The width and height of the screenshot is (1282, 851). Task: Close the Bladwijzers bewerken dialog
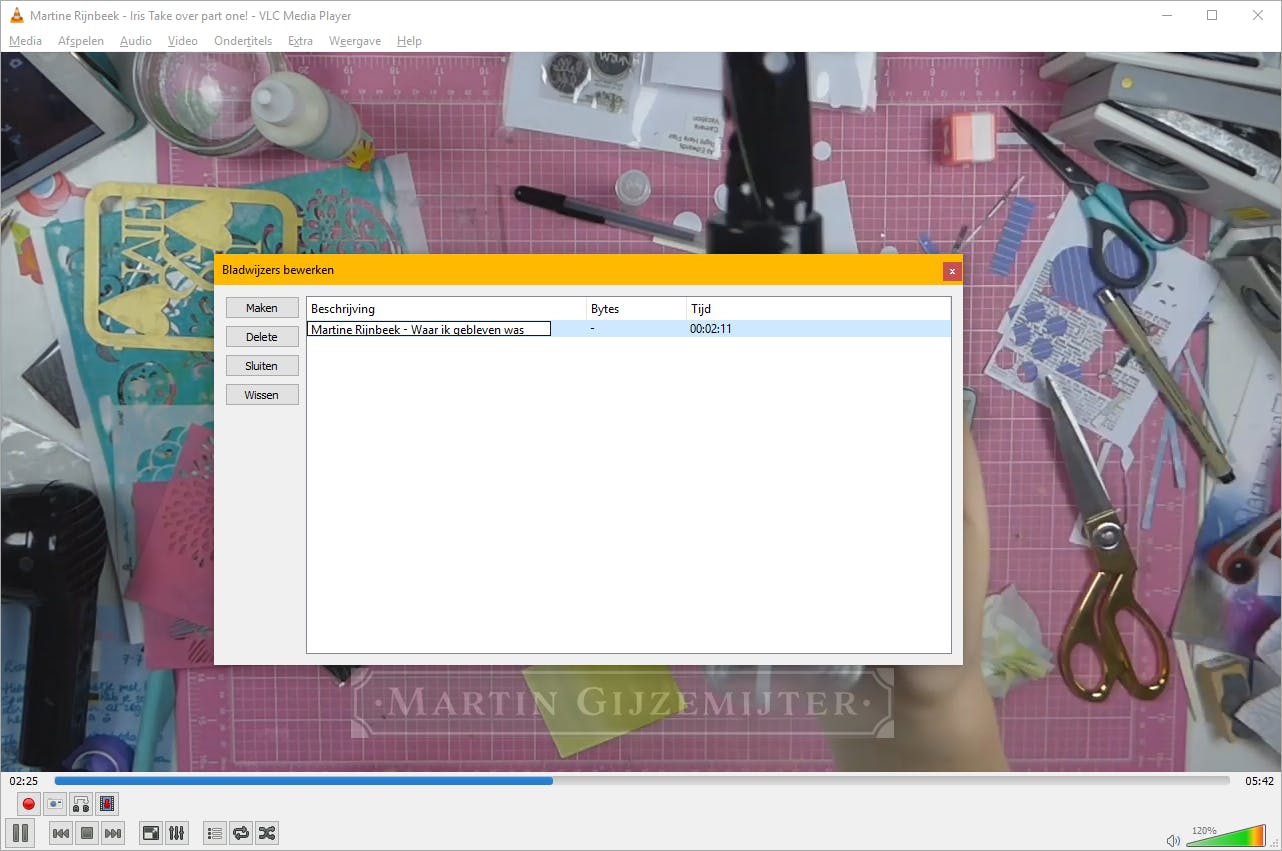click(x=952, y=271)
